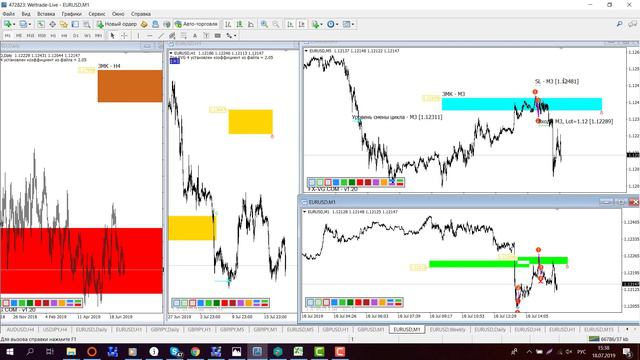Click the globe icon beside Авто-торговля
640x360 pixels.
(x=167, y=24)
